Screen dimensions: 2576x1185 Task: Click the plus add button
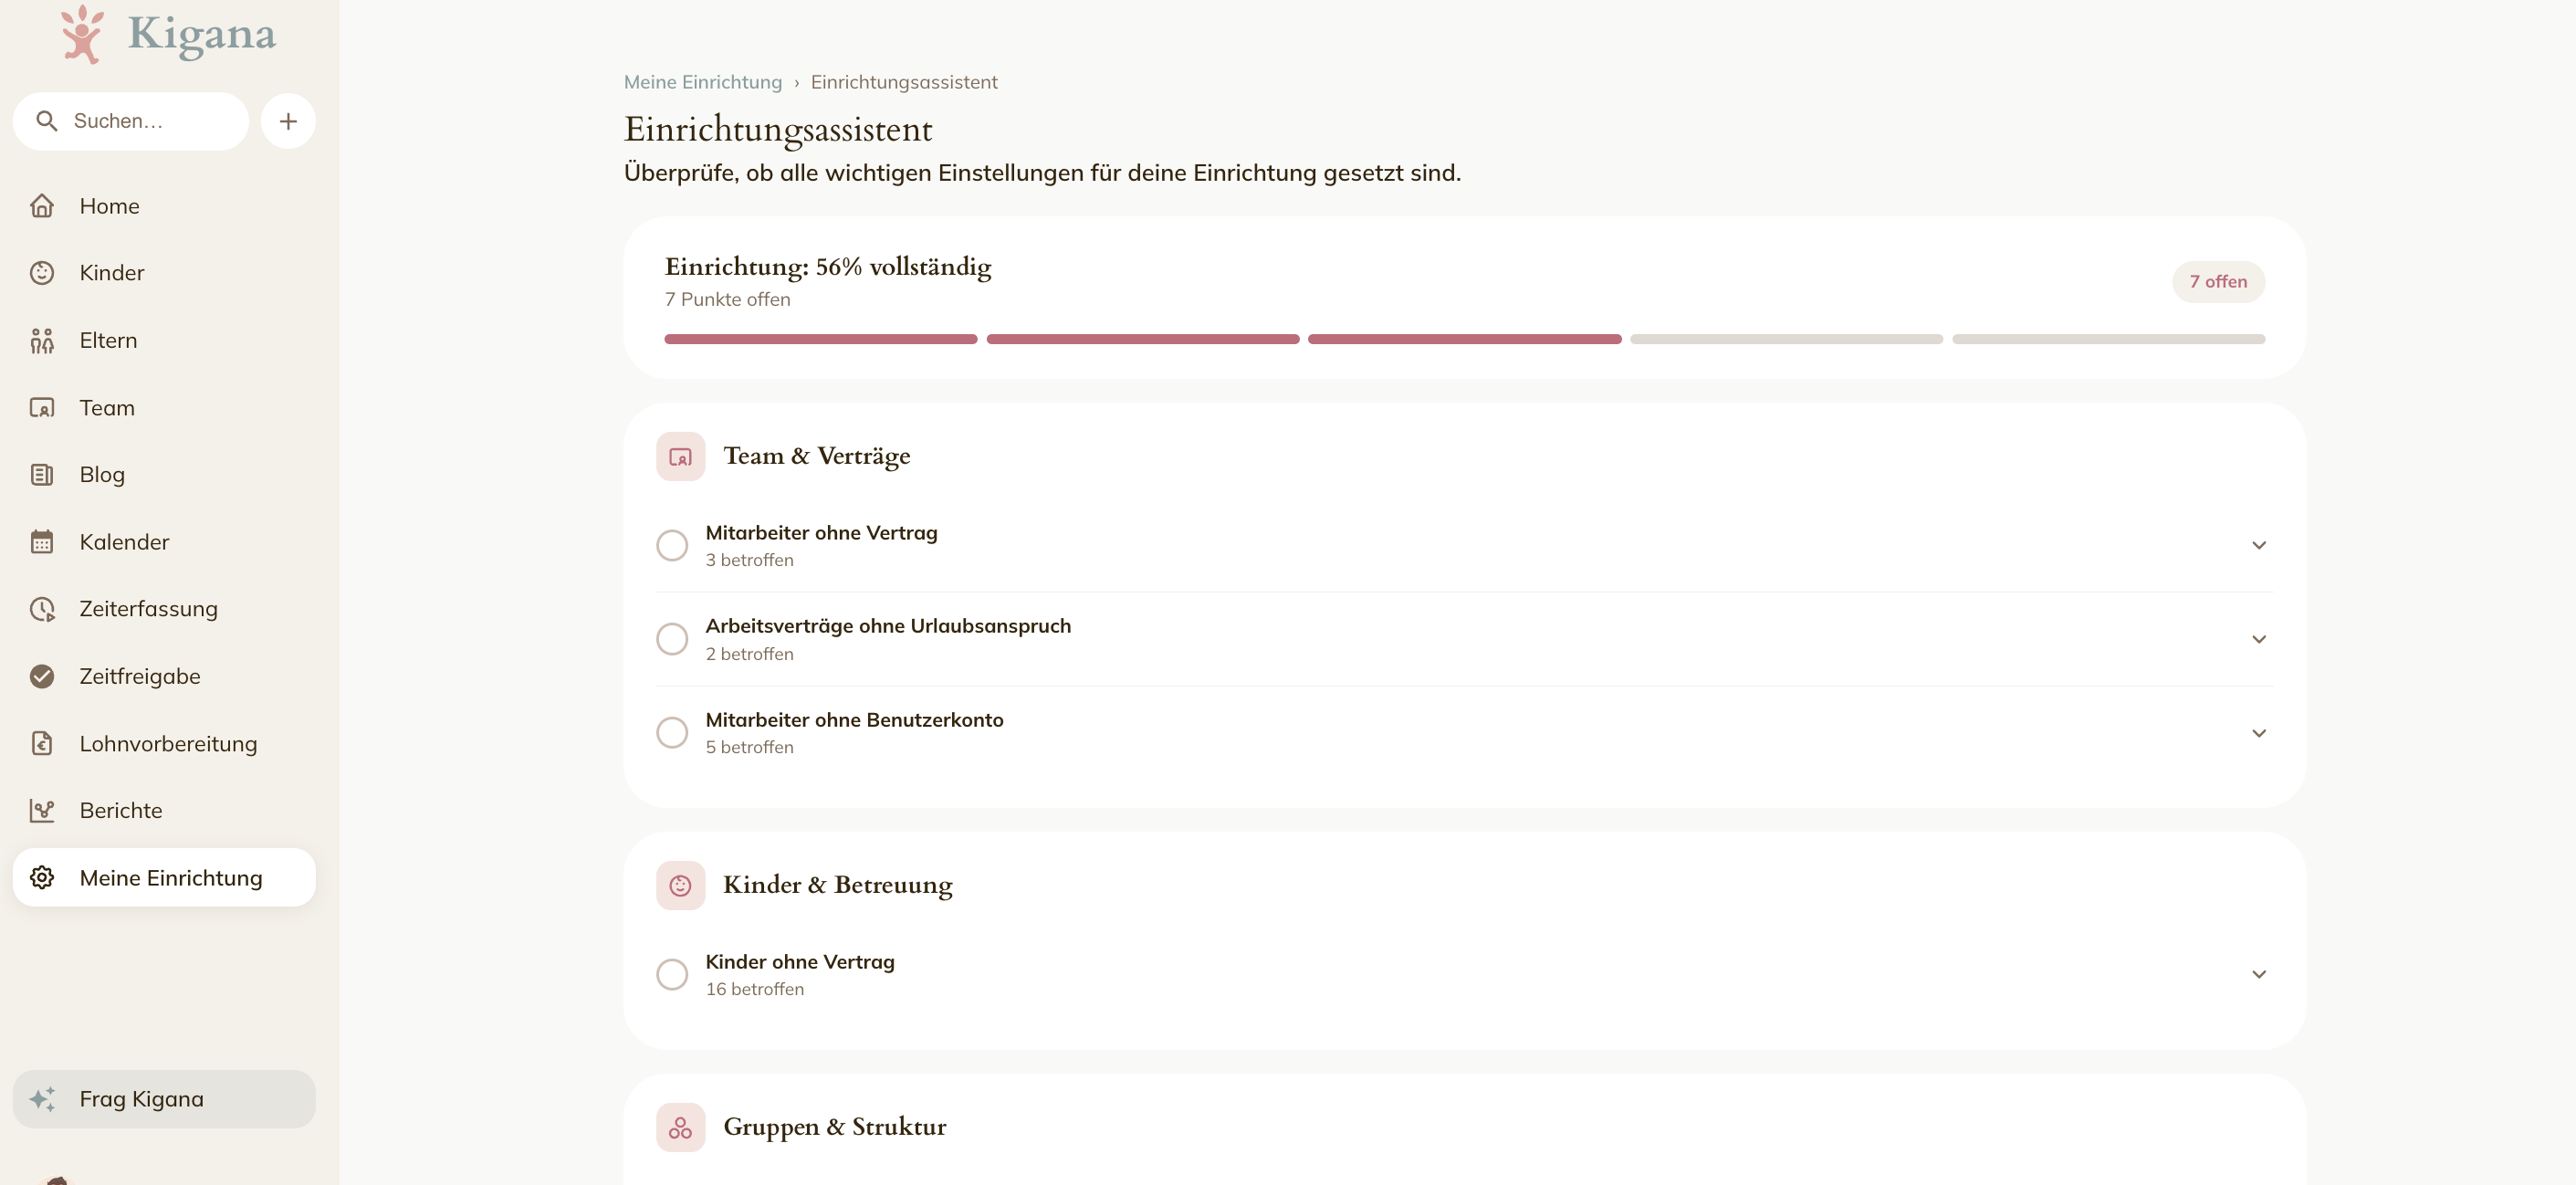coord(288,121)
